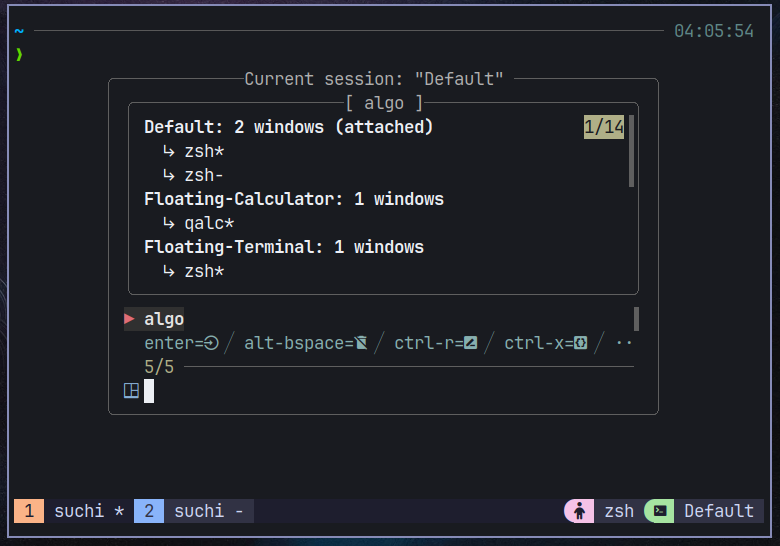Click the '[ algo ]' preview title

[384, 103]
